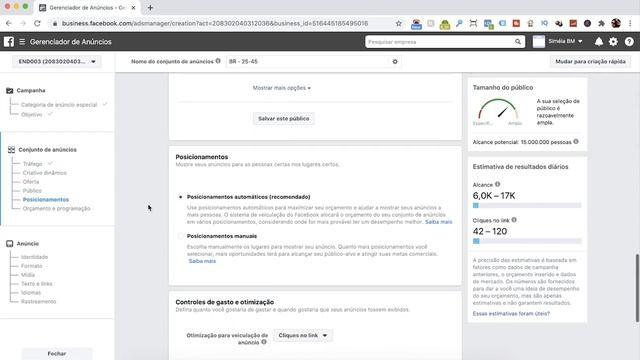Open Saiba mais link for automatic placements
This screenshot has height=360, width=640.
coord(438,222)
